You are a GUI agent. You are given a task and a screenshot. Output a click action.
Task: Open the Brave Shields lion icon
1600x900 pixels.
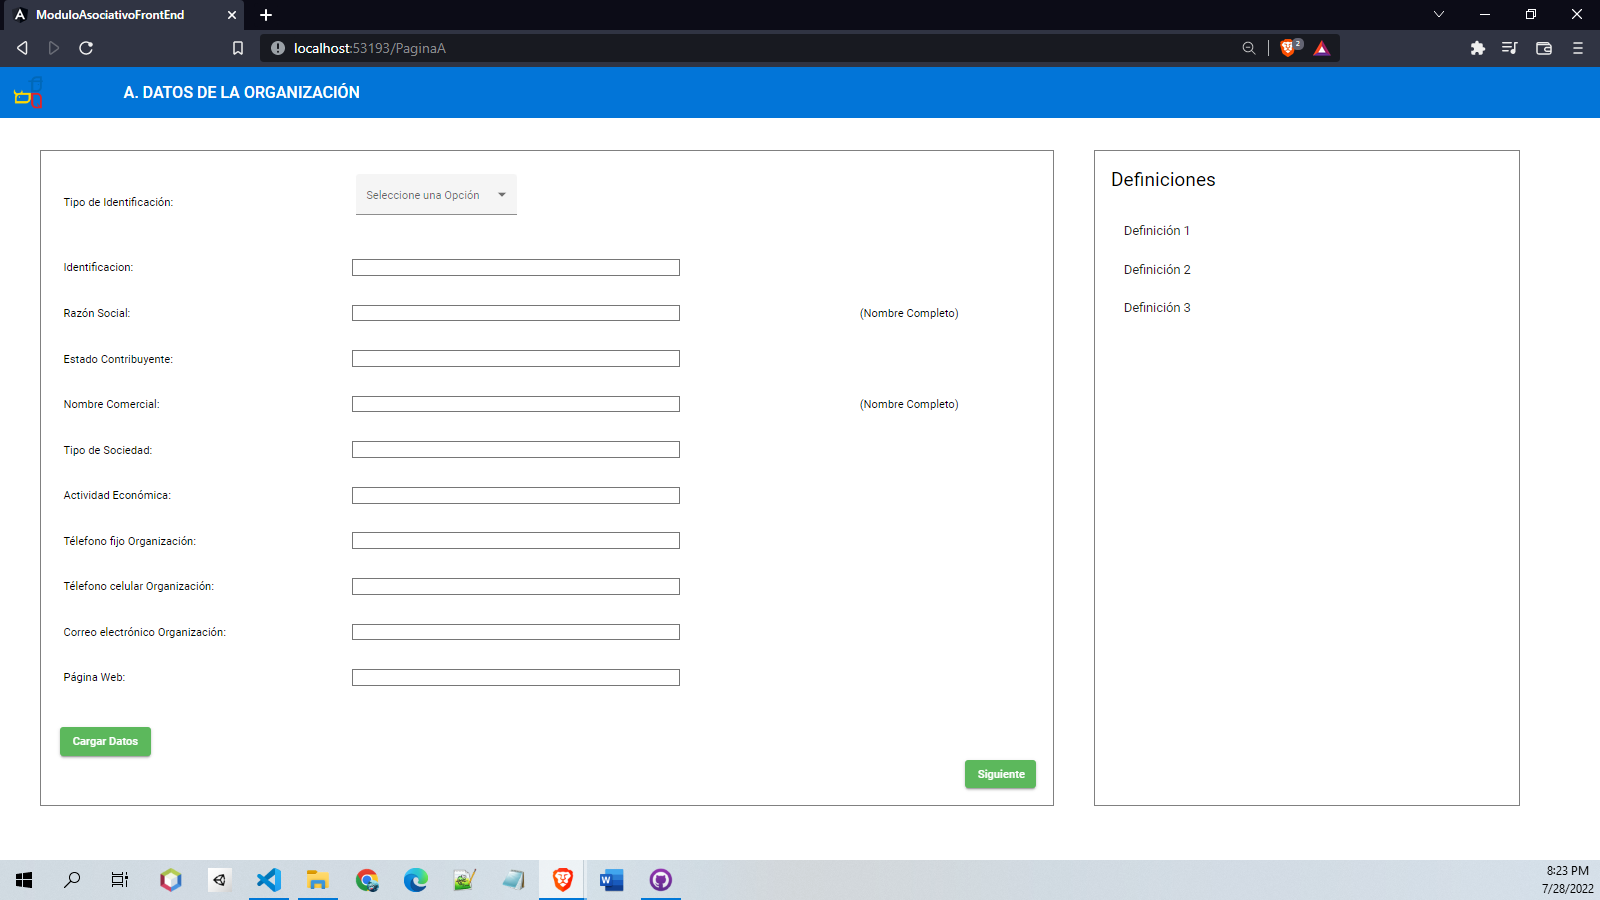1289,47
